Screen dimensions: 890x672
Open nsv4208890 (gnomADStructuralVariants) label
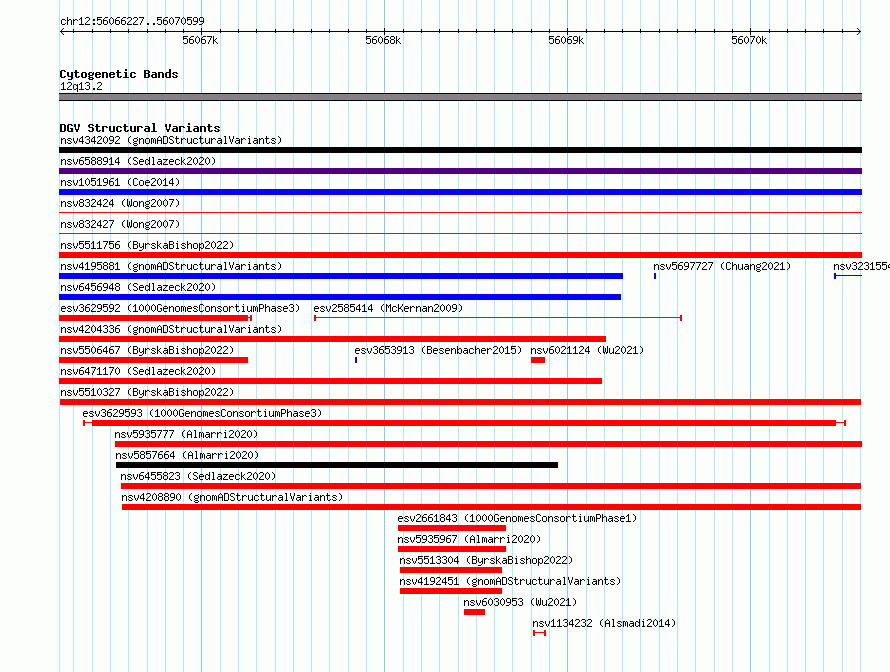(x=232, y=497)
